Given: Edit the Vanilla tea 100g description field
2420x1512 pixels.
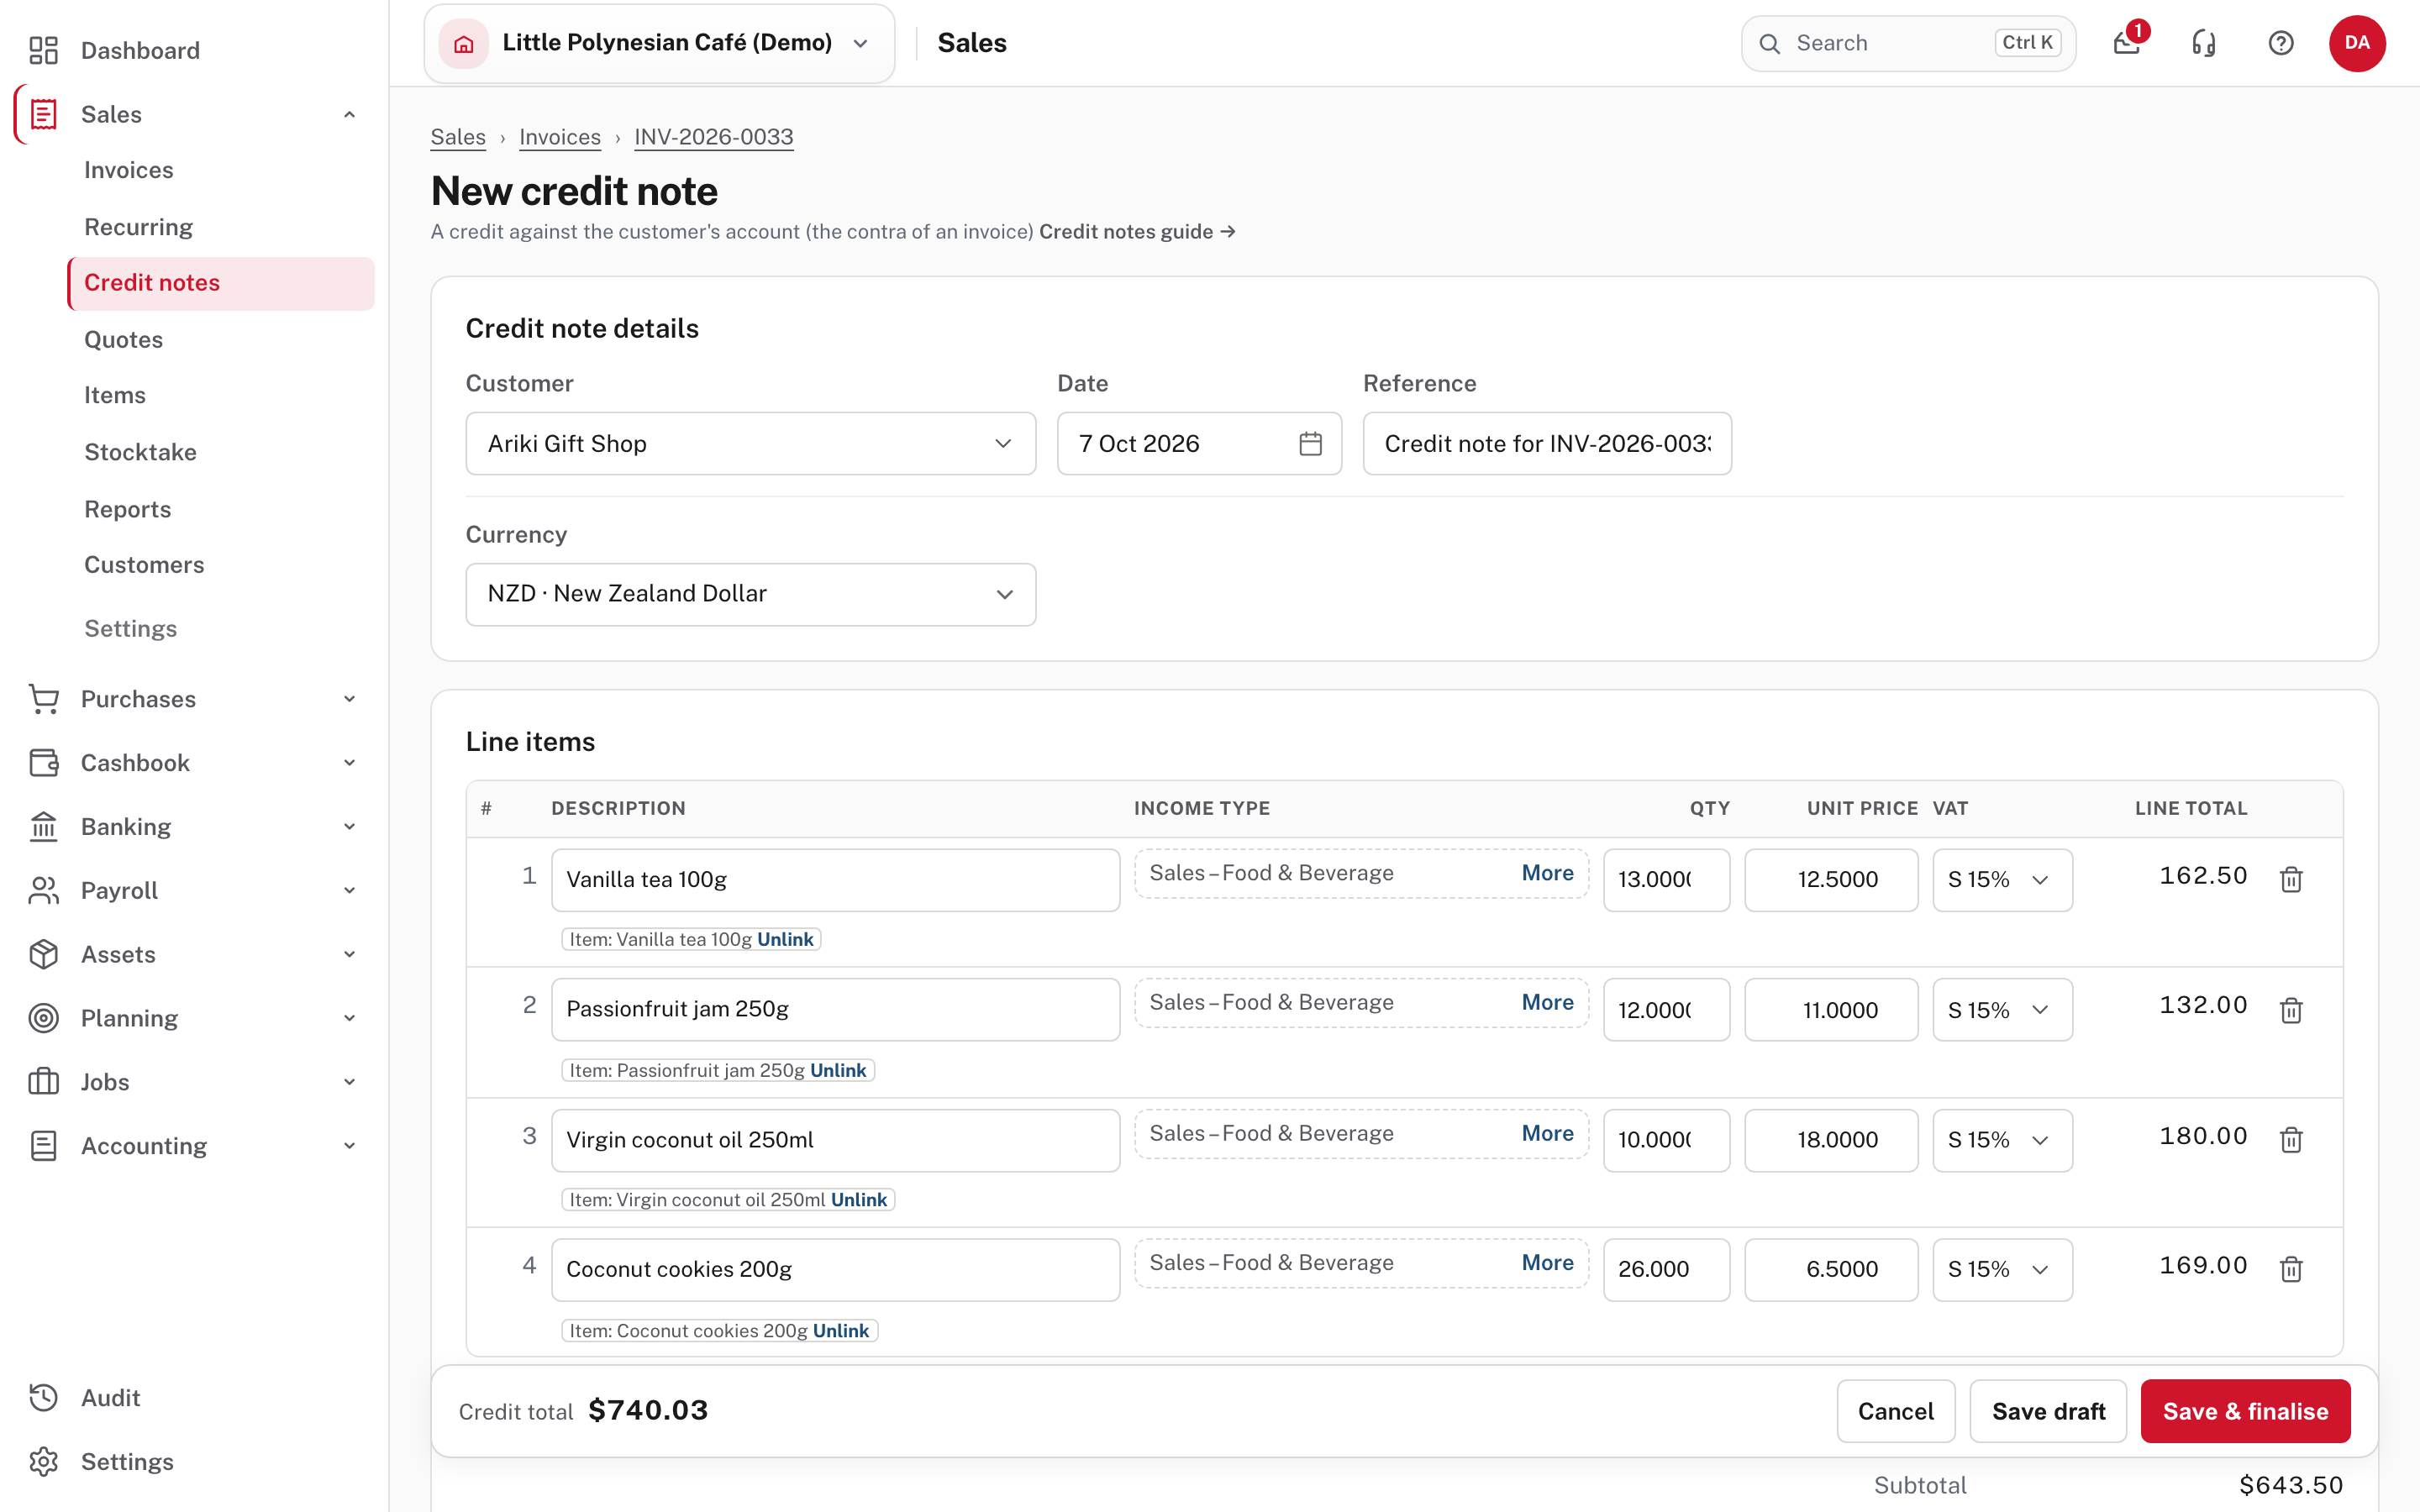Looking at the screenshot, I should coord(835,880).
